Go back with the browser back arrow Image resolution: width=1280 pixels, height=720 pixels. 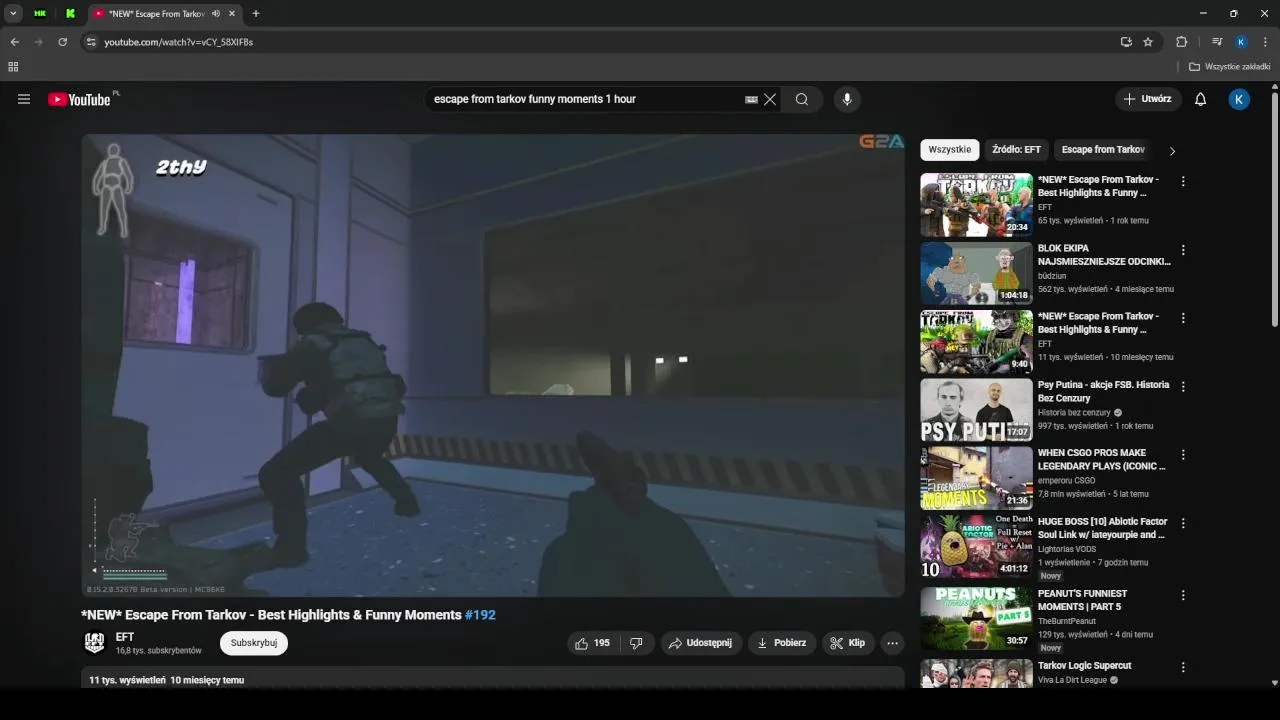14,42
